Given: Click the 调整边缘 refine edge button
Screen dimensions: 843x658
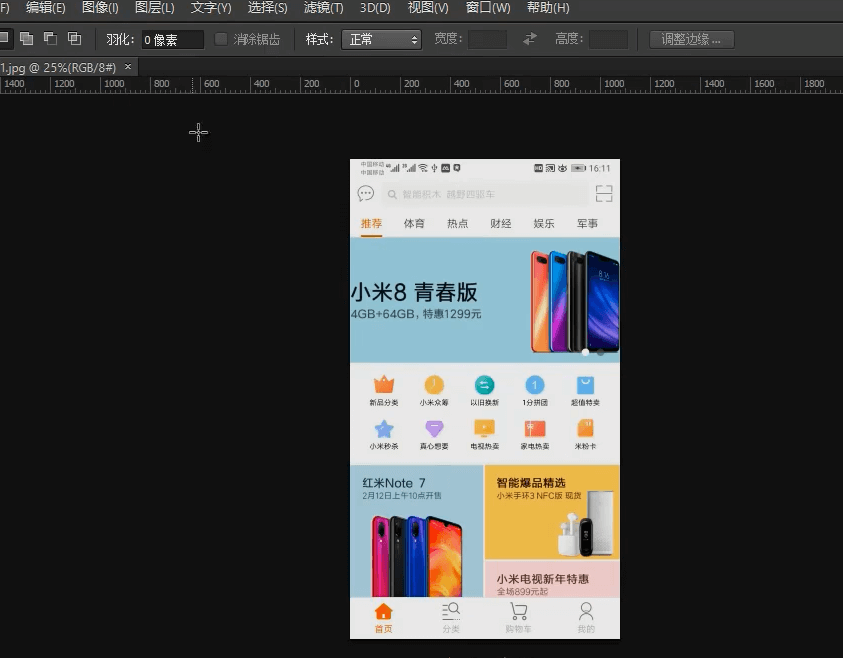Looking at the screenshot, I should (691, 39).
